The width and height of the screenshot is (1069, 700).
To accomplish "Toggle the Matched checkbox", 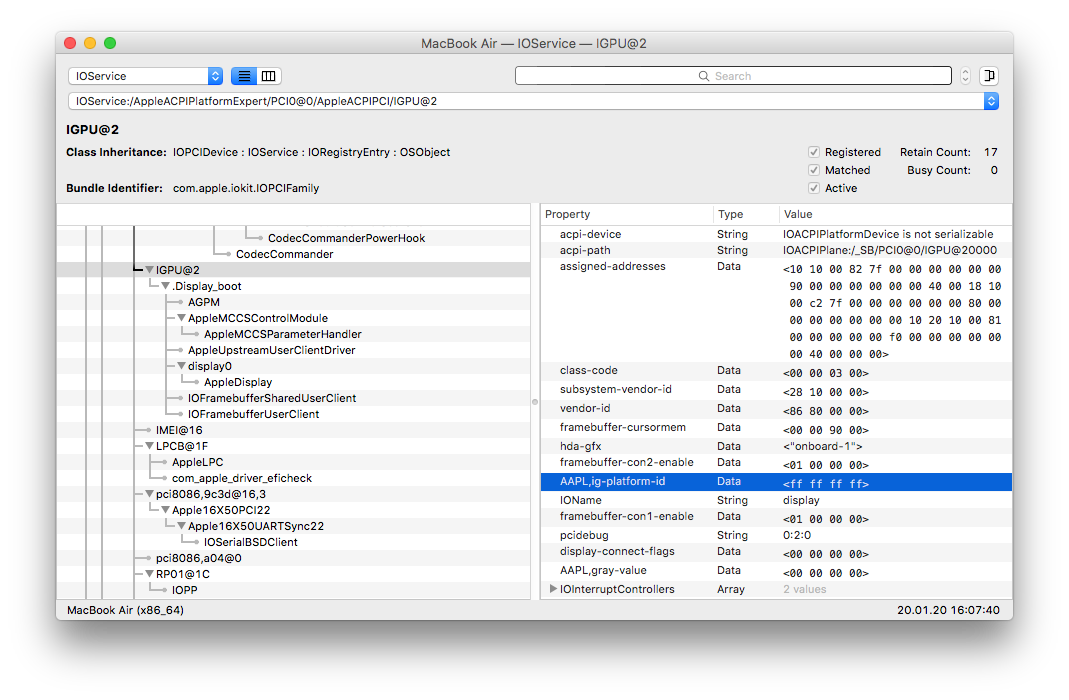I will pyautogui.click(x=814, y=170).
